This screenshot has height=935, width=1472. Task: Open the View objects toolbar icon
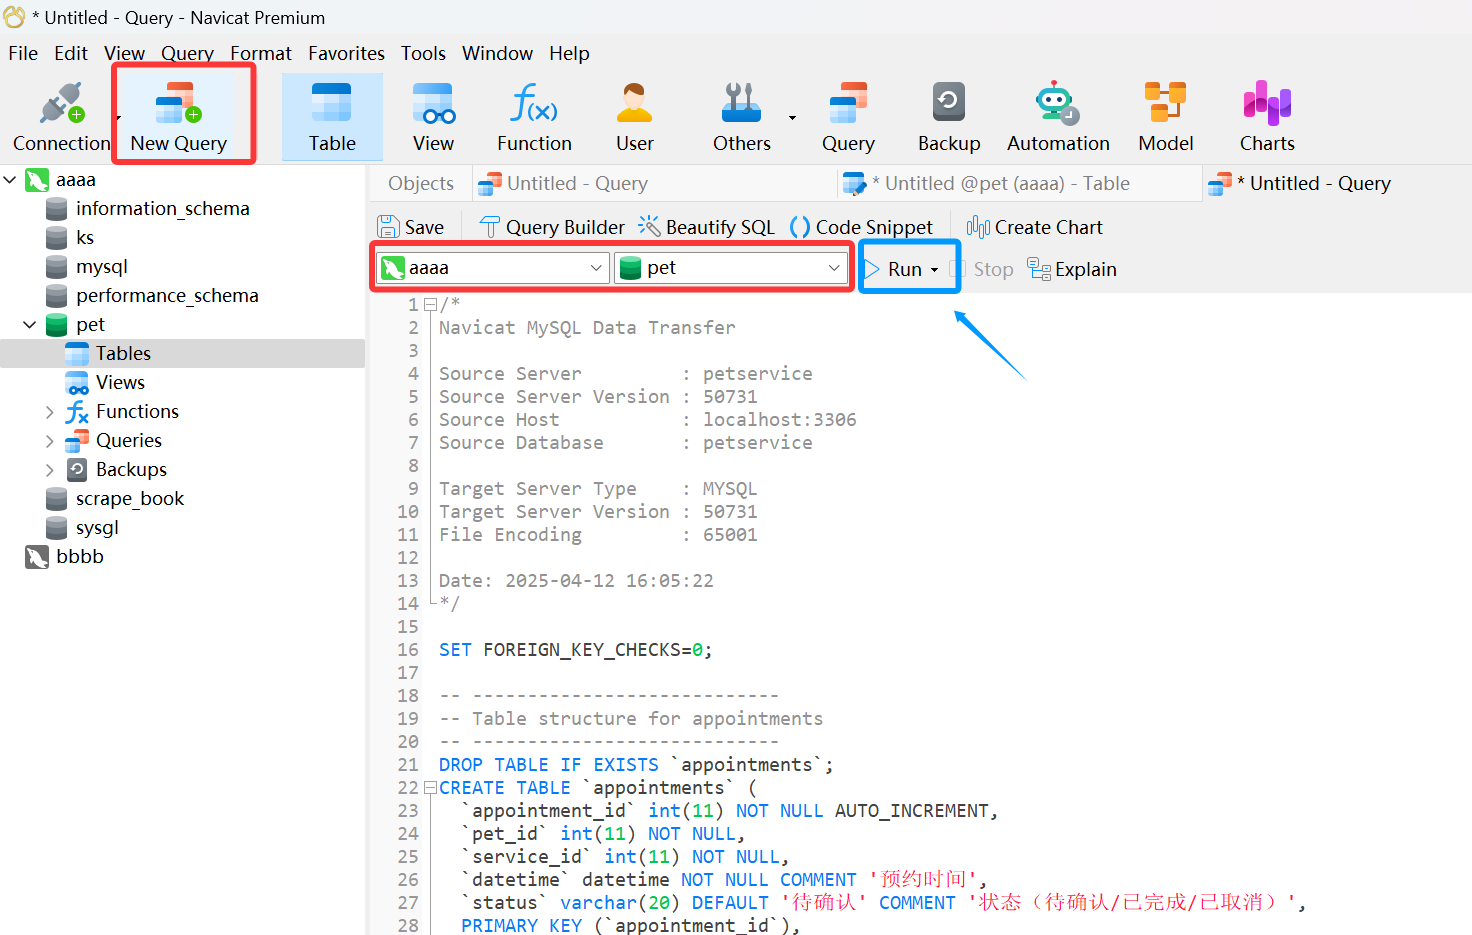click(x=433, y=117)
